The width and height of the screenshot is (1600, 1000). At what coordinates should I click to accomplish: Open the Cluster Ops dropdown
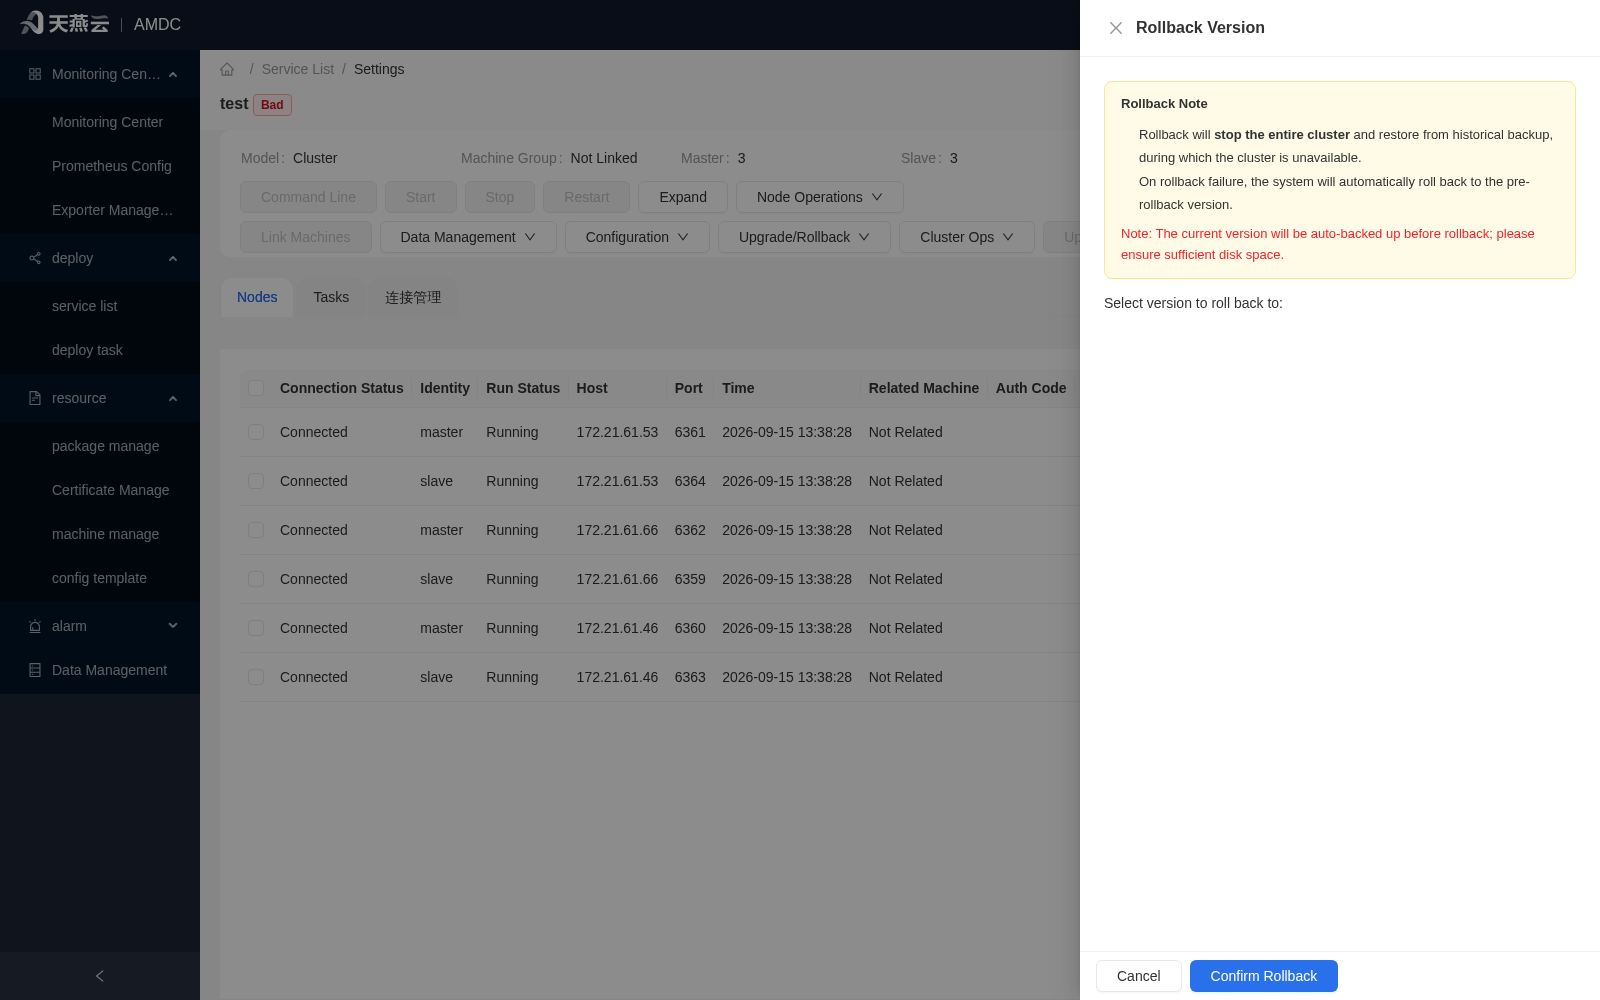coord(967,237)
